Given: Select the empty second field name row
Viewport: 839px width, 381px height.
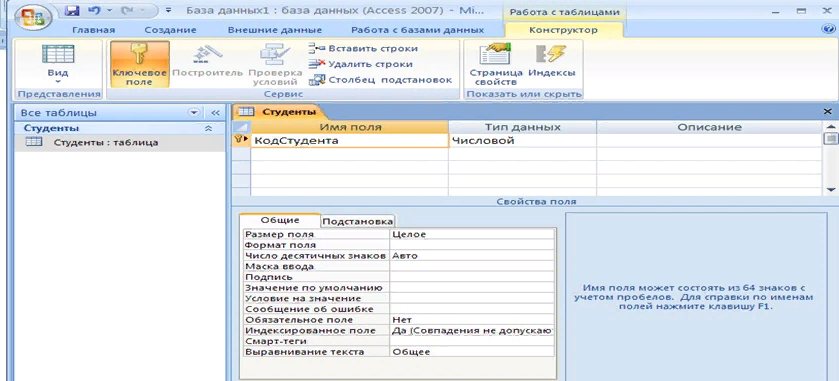Looking at the screenshot, I should 349,154.
